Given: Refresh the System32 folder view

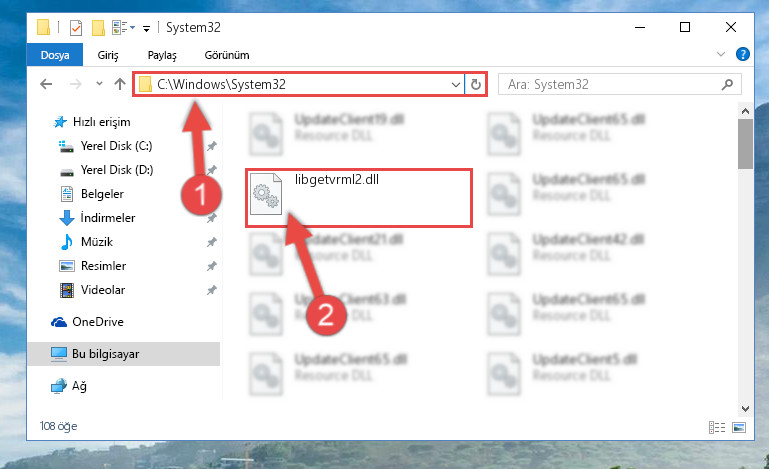Looking at the screenshot, I should point(475,84).
